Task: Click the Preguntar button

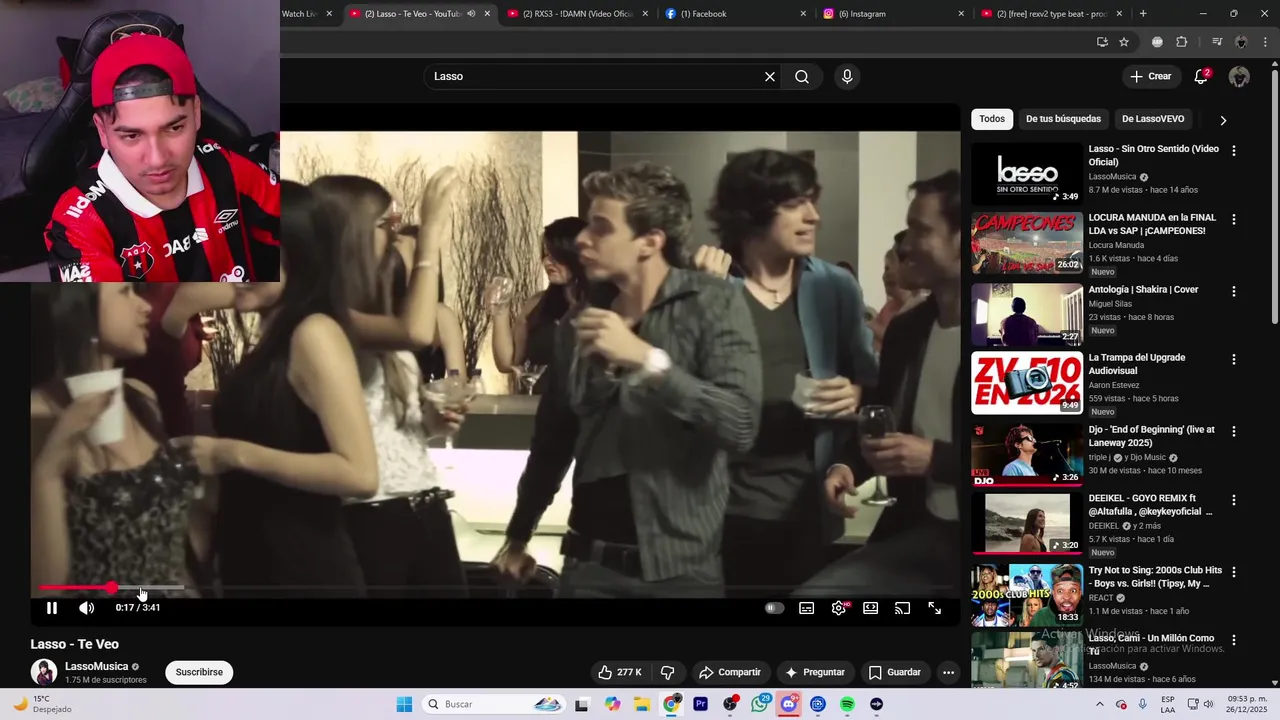Action: click(816, 672)
